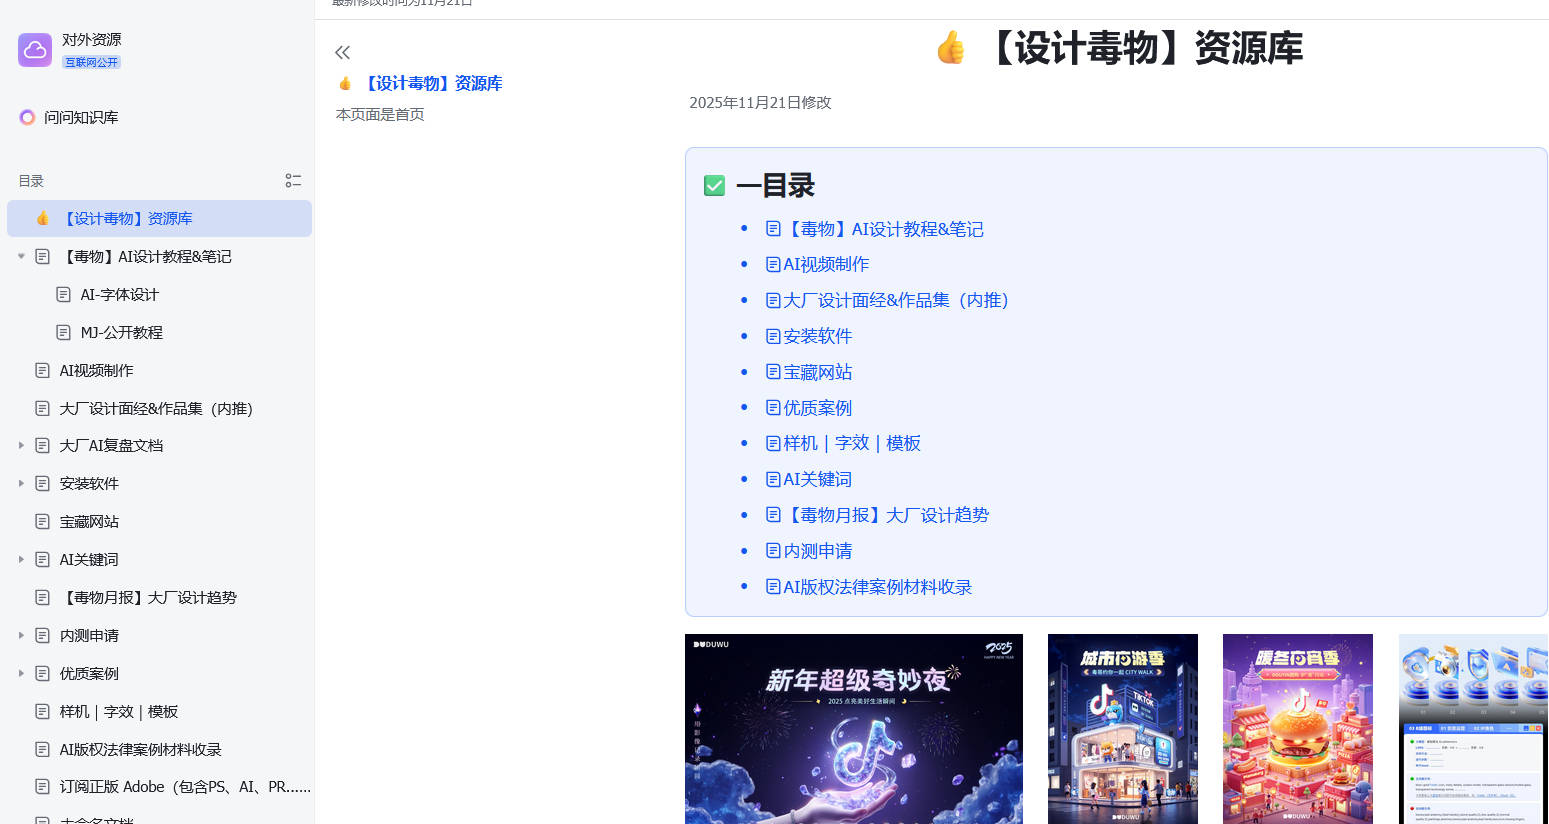Open the AI视频制作 link in 目录 list
1549x824 pixels.
coord(817,264)
